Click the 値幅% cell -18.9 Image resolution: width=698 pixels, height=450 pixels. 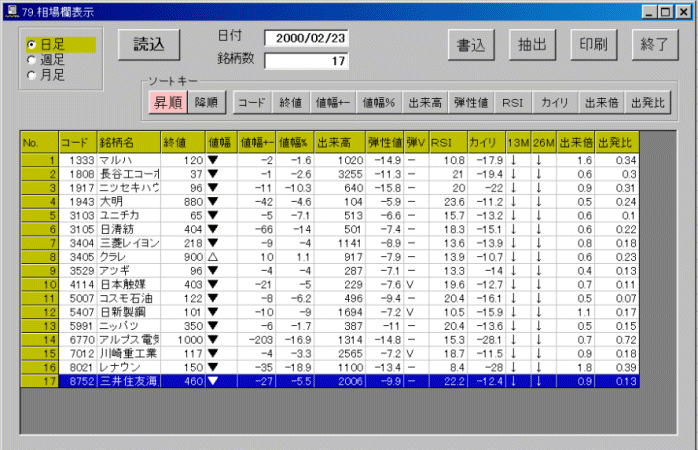point(295,367)
